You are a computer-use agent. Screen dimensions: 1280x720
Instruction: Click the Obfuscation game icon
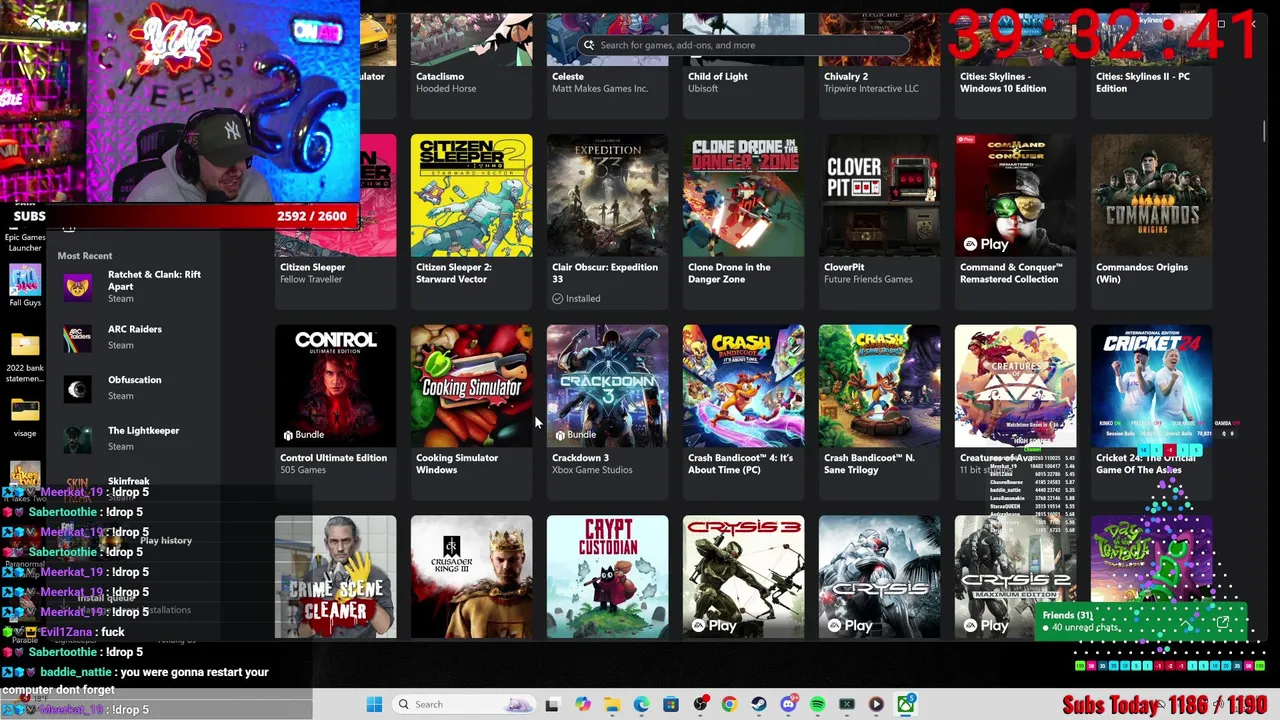click(77, 389)
